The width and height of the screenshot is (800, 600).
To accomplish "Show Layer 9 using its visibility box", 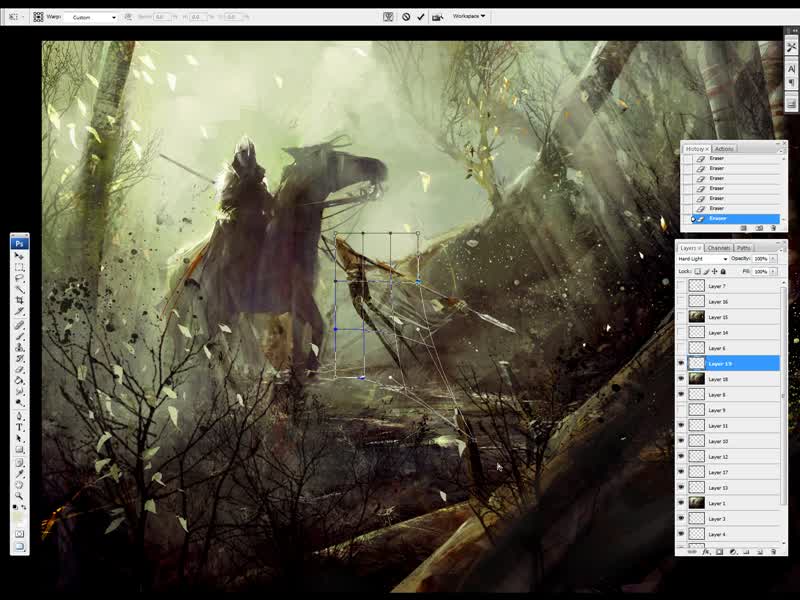I will [681, 410].
